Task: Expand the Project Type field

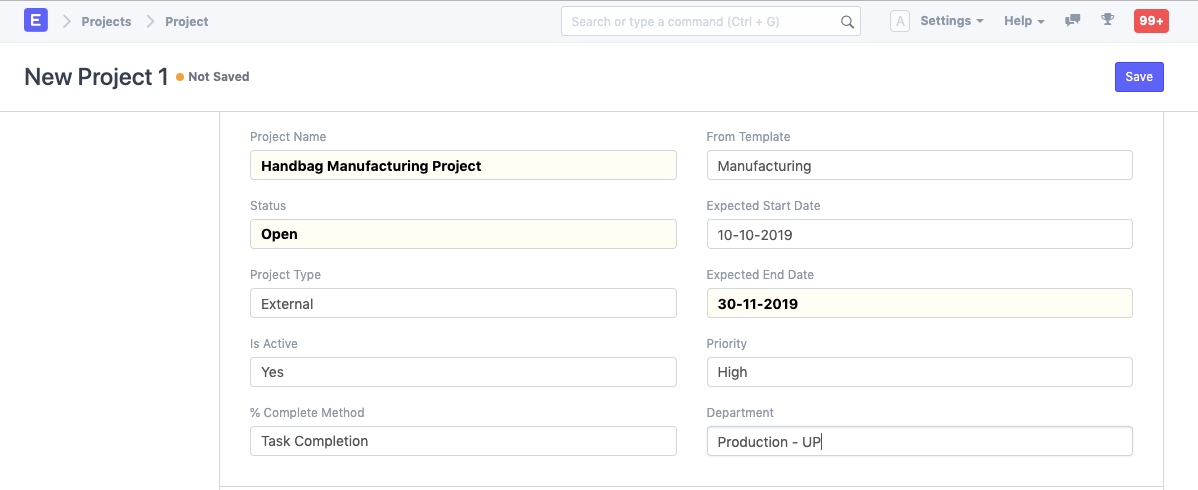Action: 462,303
